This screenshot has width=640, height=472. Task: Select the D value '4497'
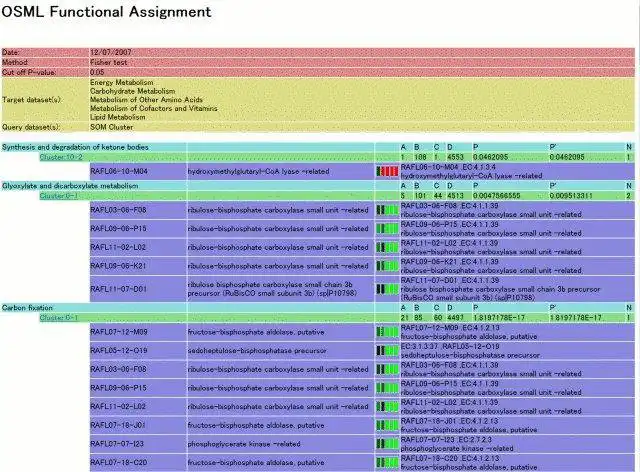(455, 318)
